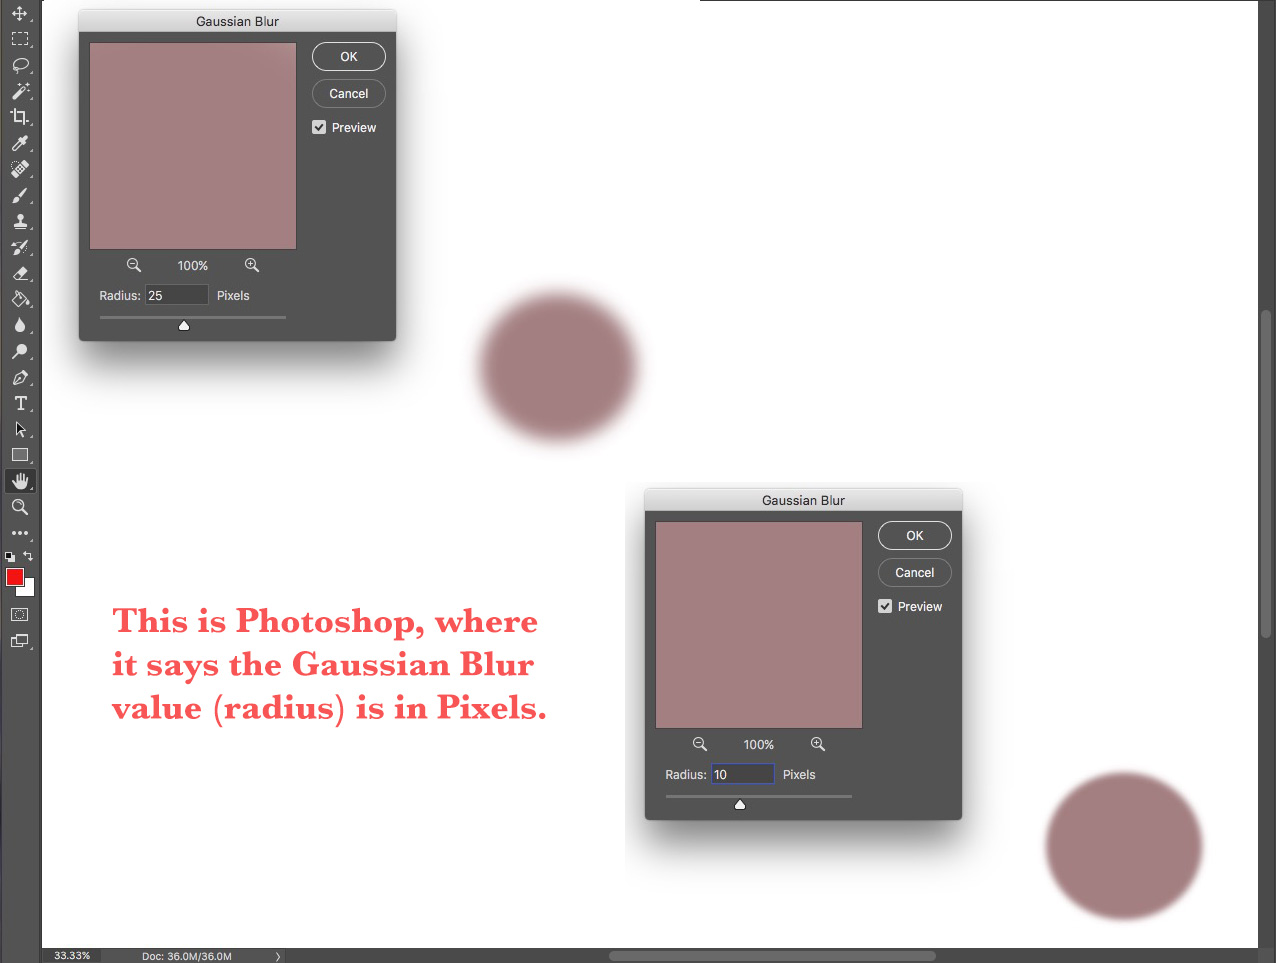
Task: Click the horizontal scrollbar thumb
Action: [x=772, y=956]
